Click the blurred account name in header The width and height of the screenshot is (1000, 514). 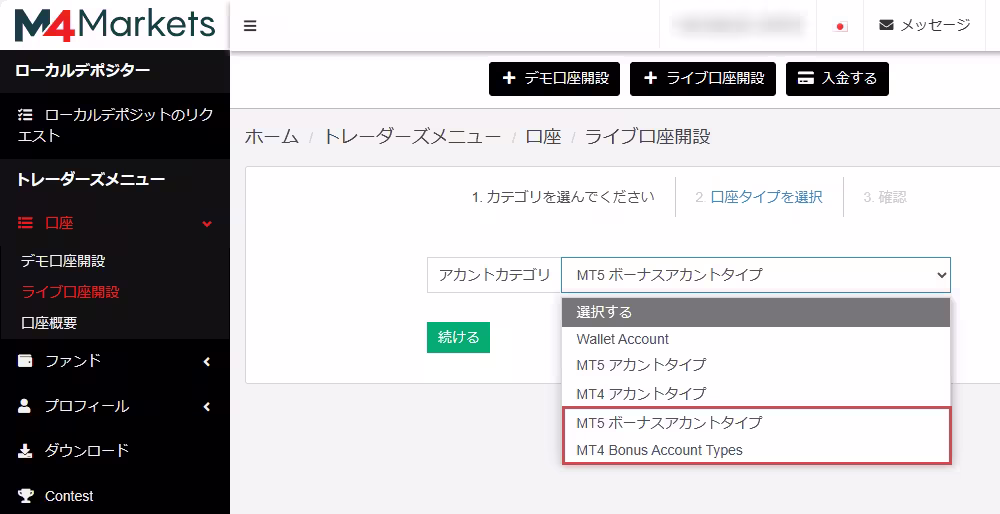[737, 25]
